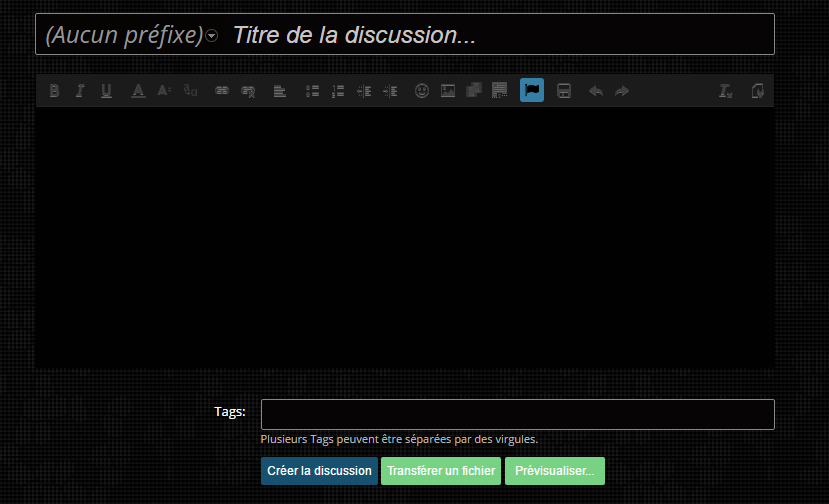Click inside the message body editor
The height and width of the screenshot is (504, 829).
(x=405, y=238)
